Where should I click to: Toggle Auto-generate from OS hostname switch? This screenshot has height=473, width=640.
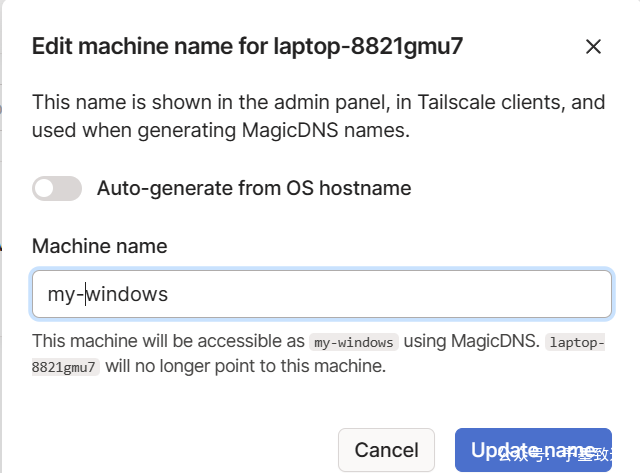coord(57,189)
